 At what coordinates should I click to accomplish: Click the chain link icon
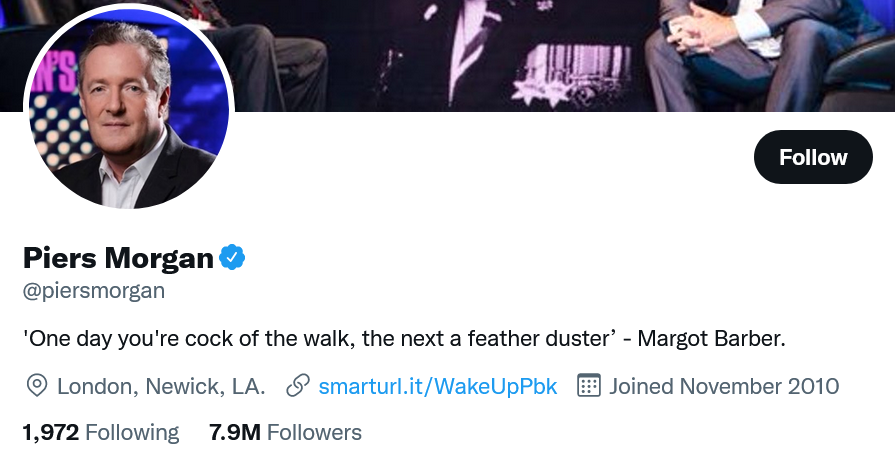(297, 386)
